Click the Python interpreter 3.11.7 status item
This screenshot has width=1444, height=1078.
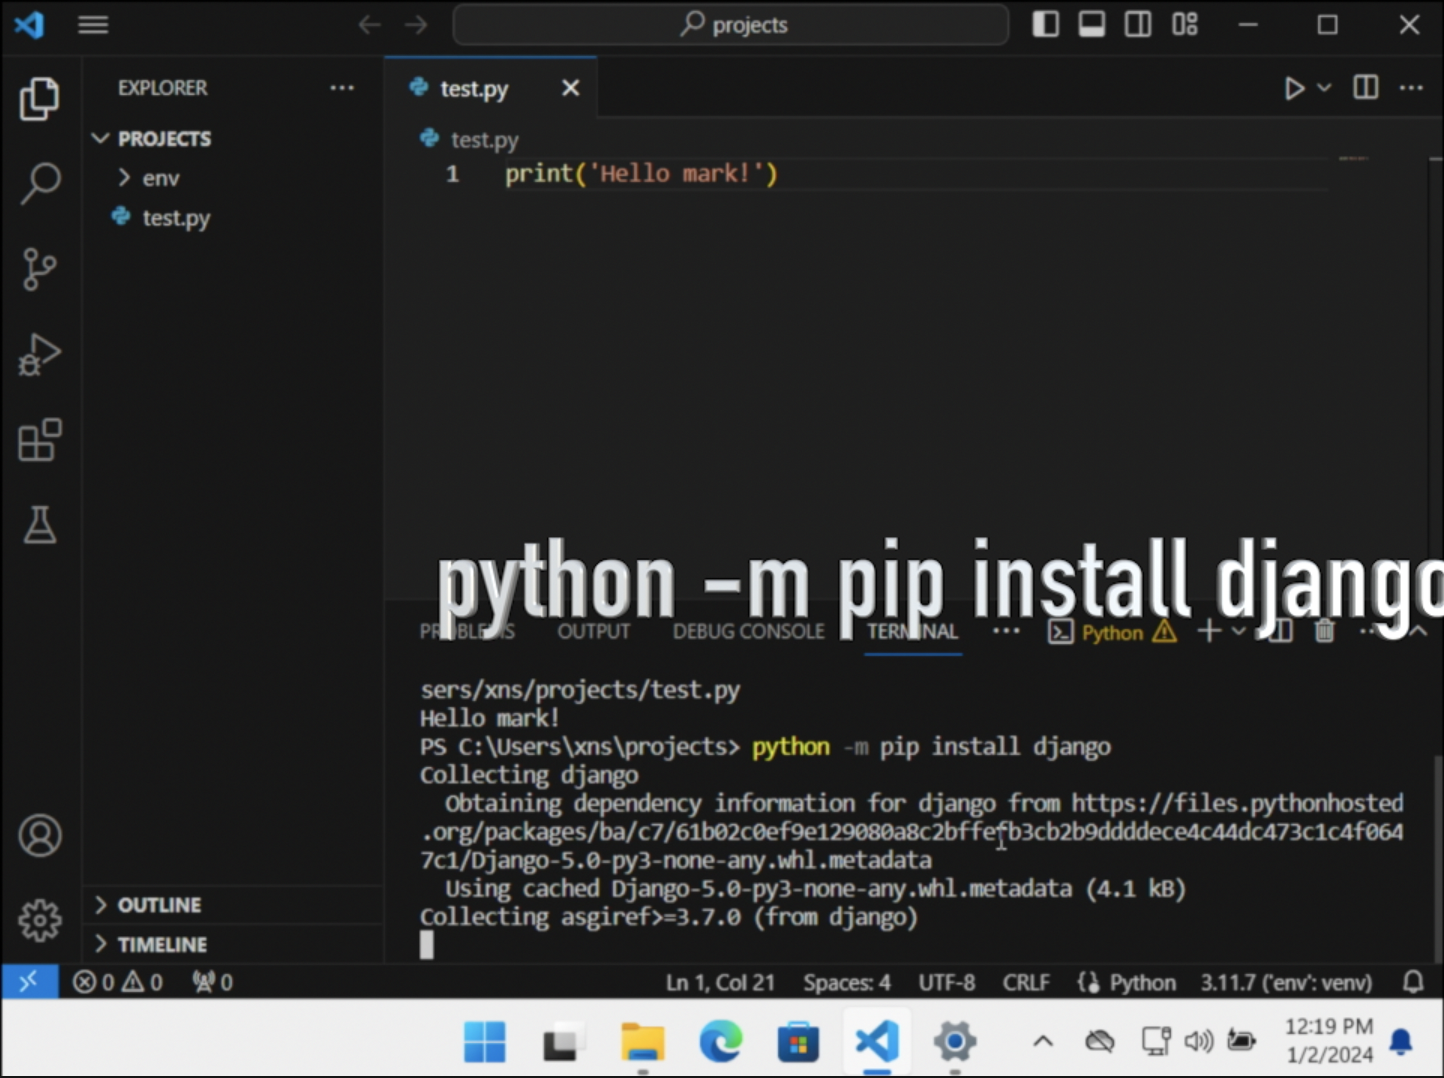click(x=1286, y=982)
